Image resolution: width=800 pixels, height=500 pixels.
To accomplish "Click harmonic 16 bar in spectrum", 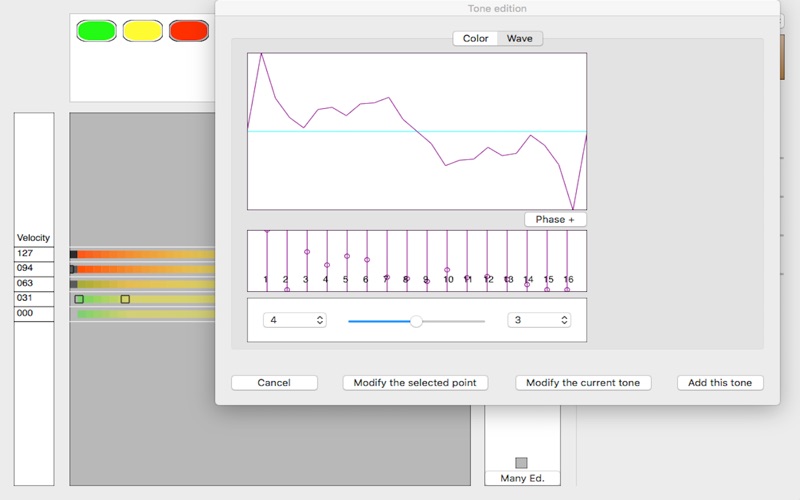I will [567, 261].
